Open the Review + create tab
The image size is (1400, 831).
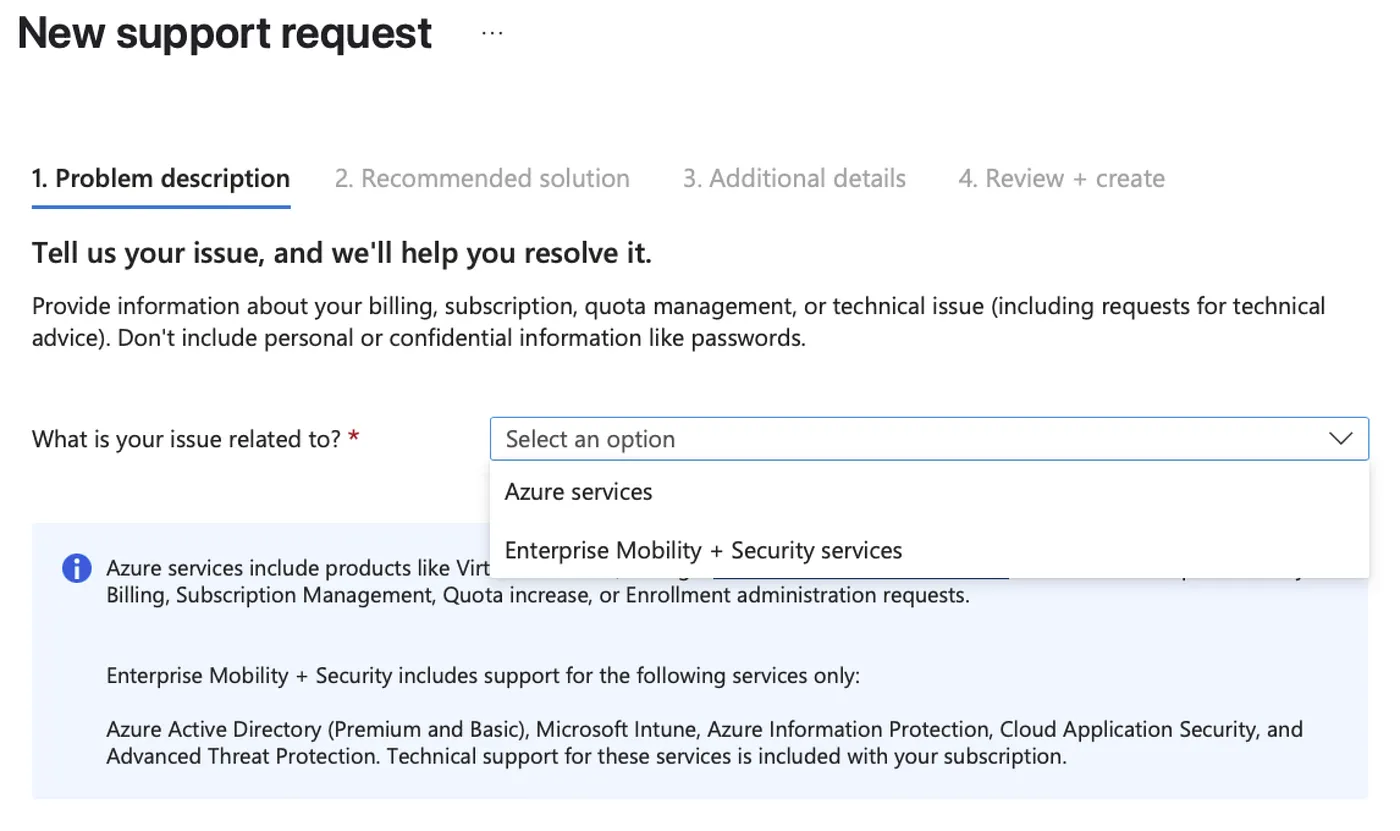click(1061, 179)
